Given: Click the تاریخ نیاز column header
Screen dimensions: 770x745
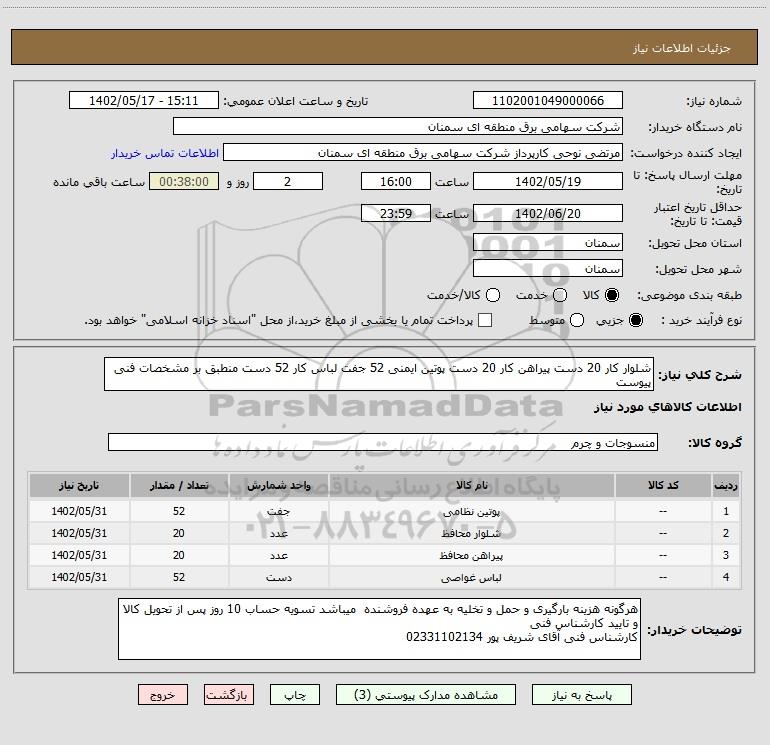Looking at the screenshot, I should [79, 485].
